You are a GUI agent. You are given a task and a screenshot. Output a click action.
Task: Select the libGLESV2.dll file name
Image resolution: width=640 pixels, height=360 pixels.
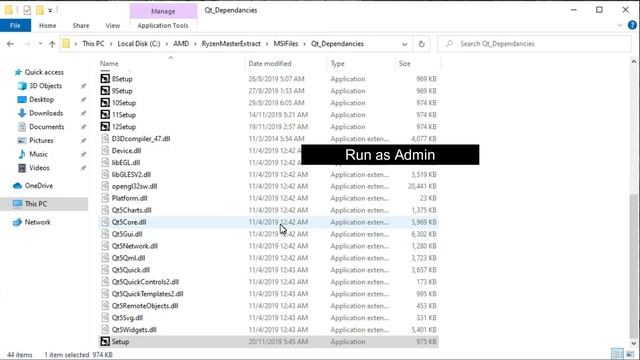tap(131, 175)
